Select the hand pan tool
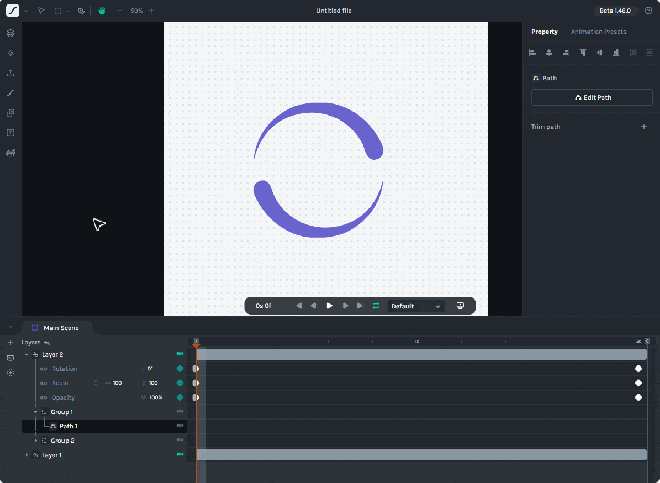 pos(101,11)
